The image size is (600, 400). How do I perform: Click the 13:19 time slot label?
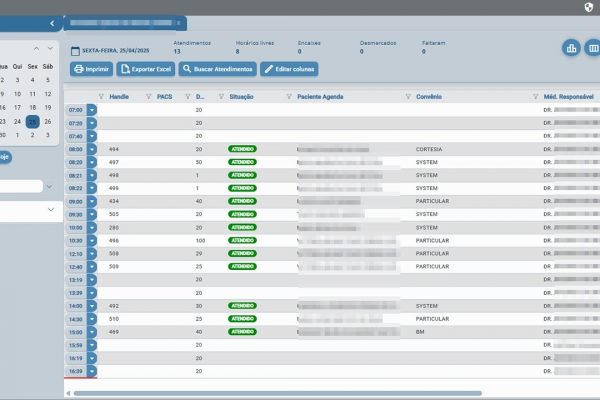point(75,280)
